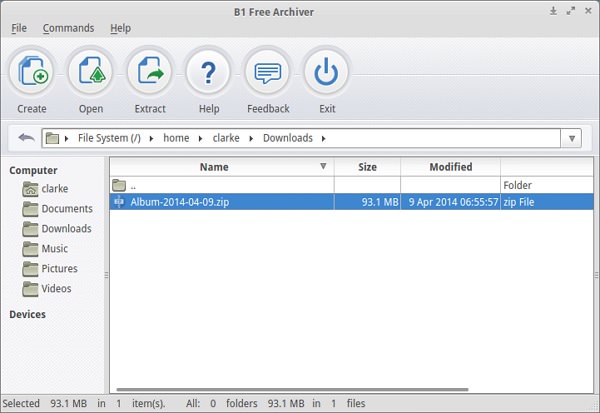The width and height of the screenshot is (600, 413).
Task: Click the Exit power icon
Action: click(x=326, y=72)
